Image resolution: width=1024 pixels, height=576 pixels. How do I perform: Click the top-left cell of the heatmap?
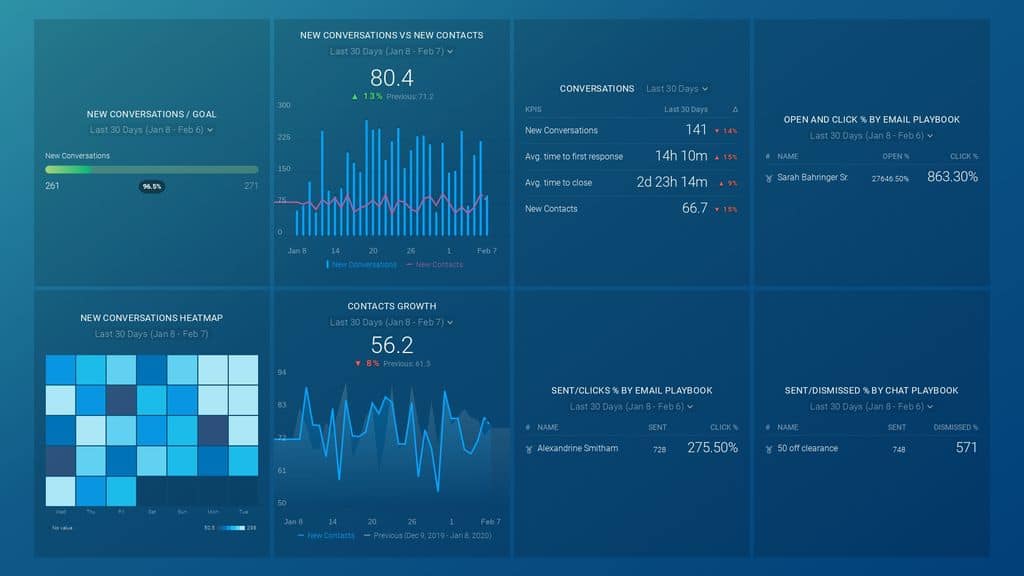[x=60, y=370]
